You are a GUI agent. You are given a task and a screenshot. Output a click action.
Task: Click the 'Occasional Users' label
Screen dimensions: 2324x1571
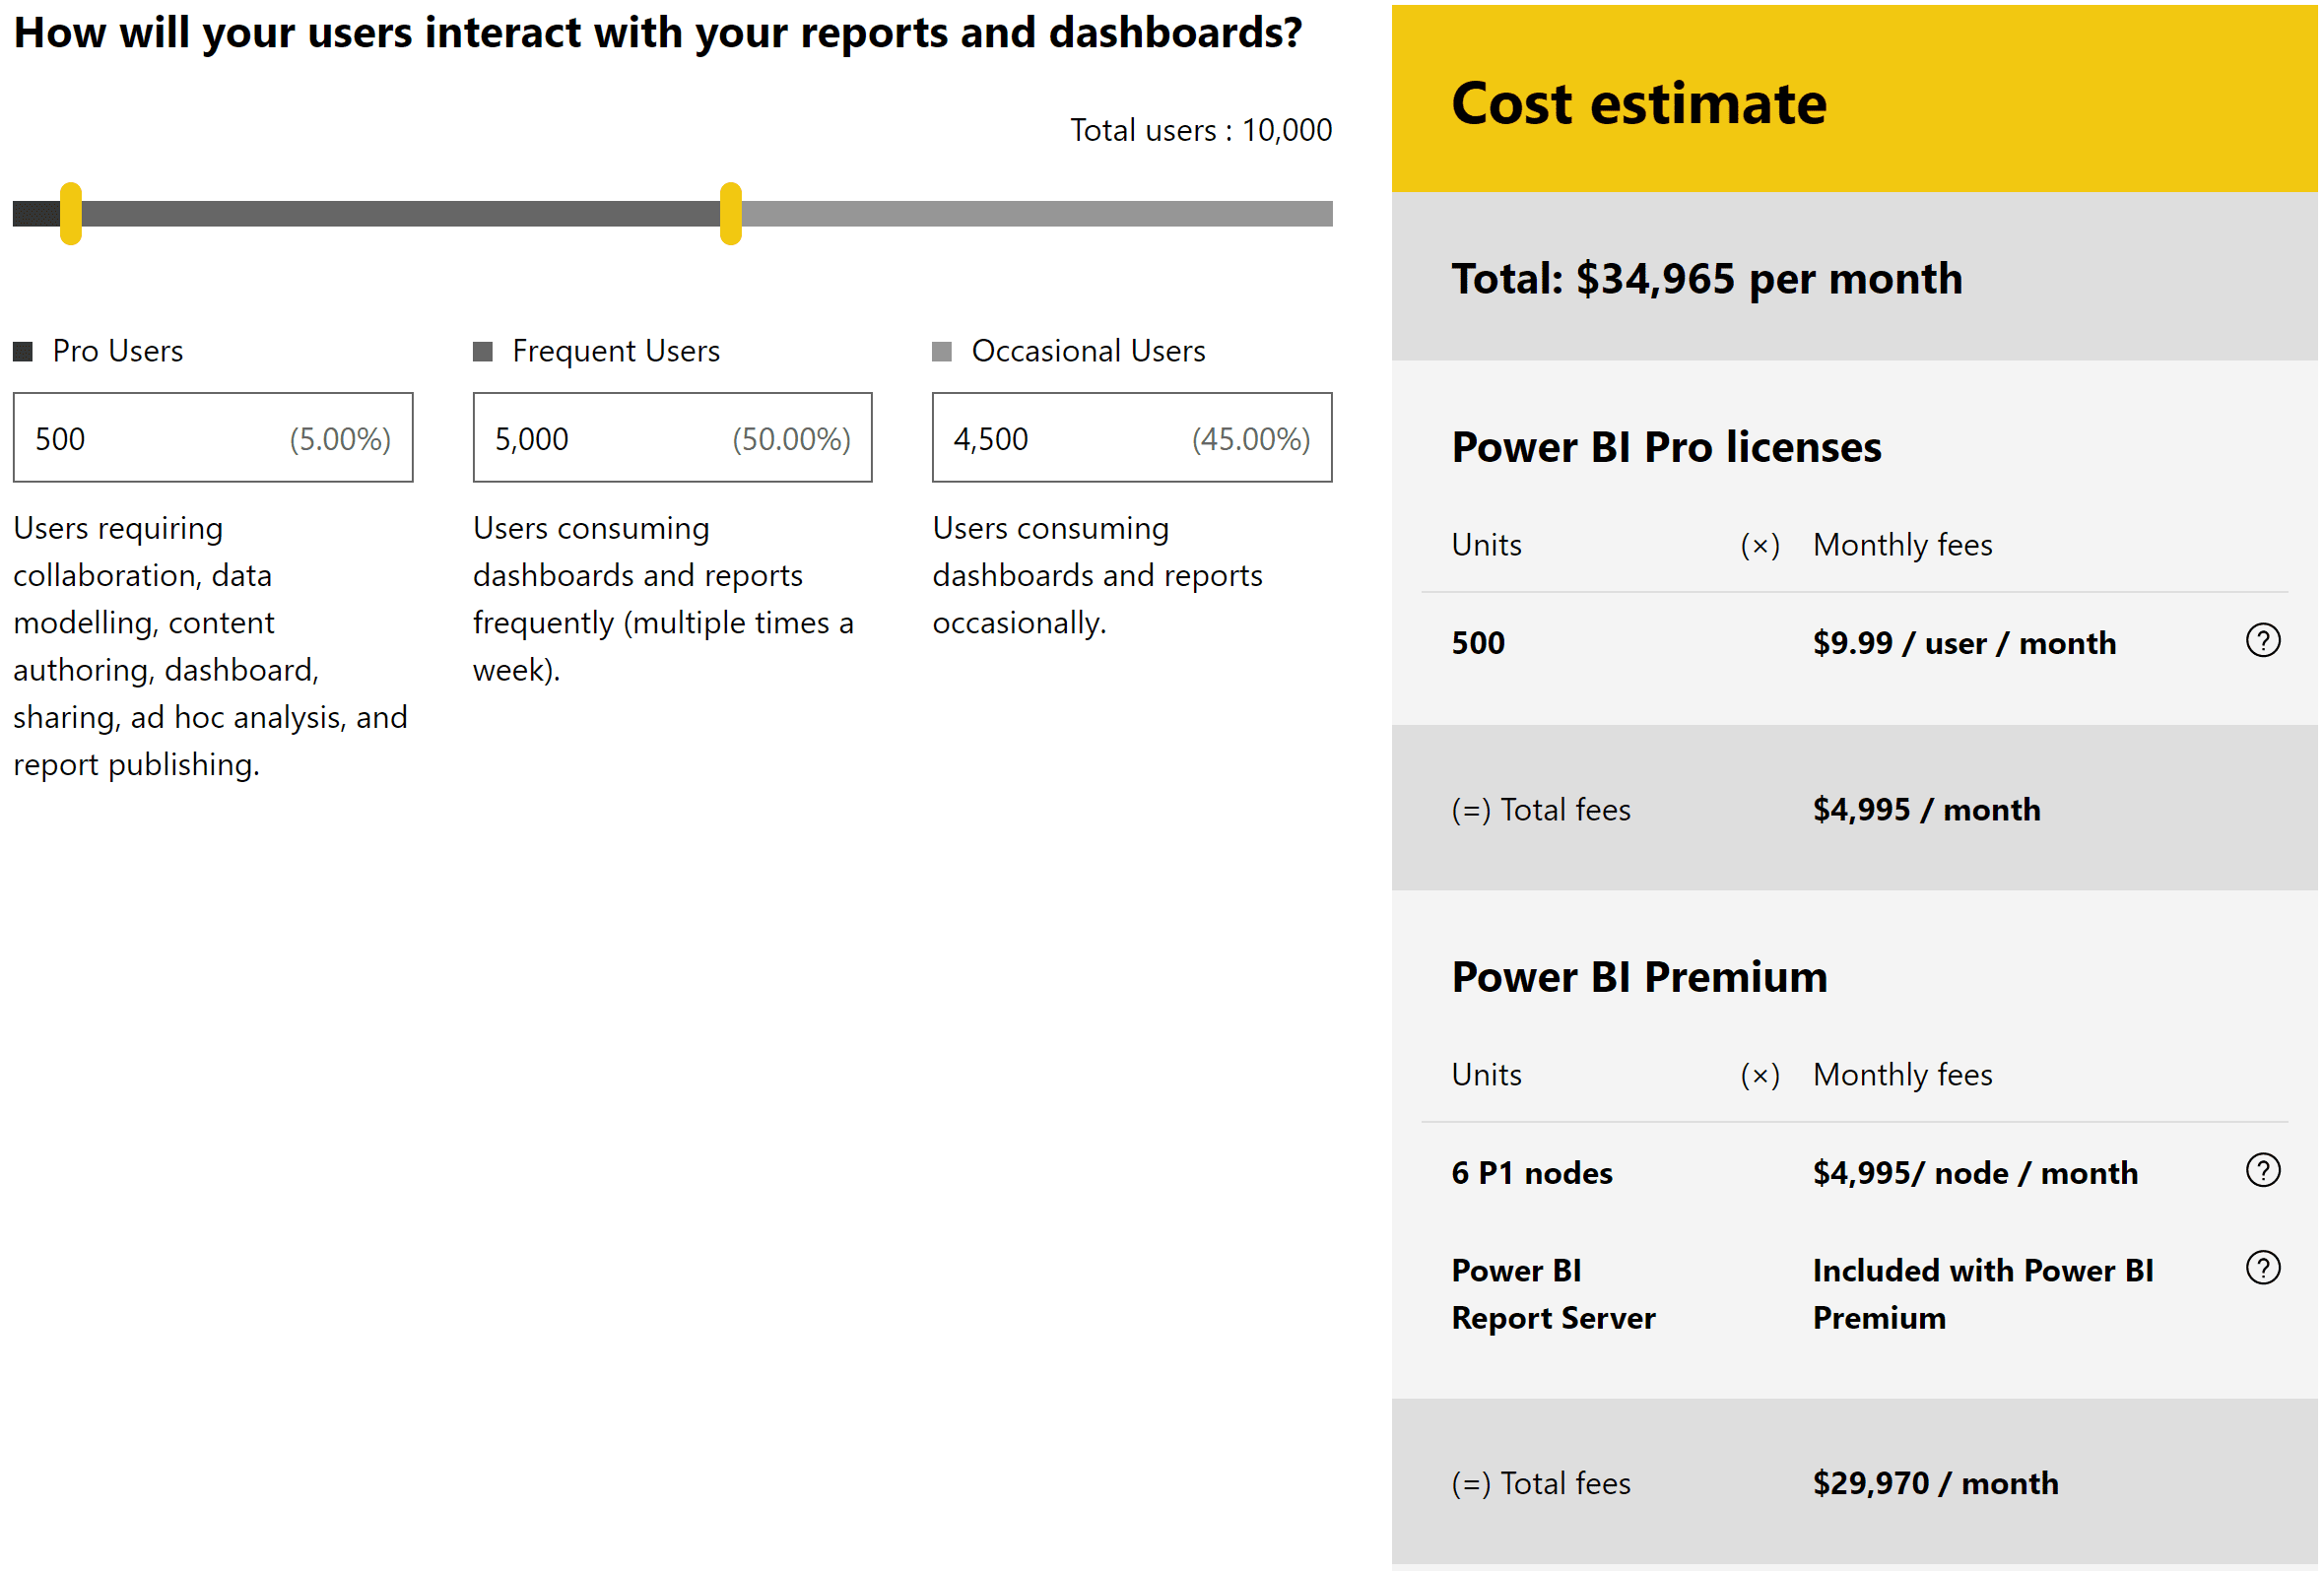tap(1088, 351)
